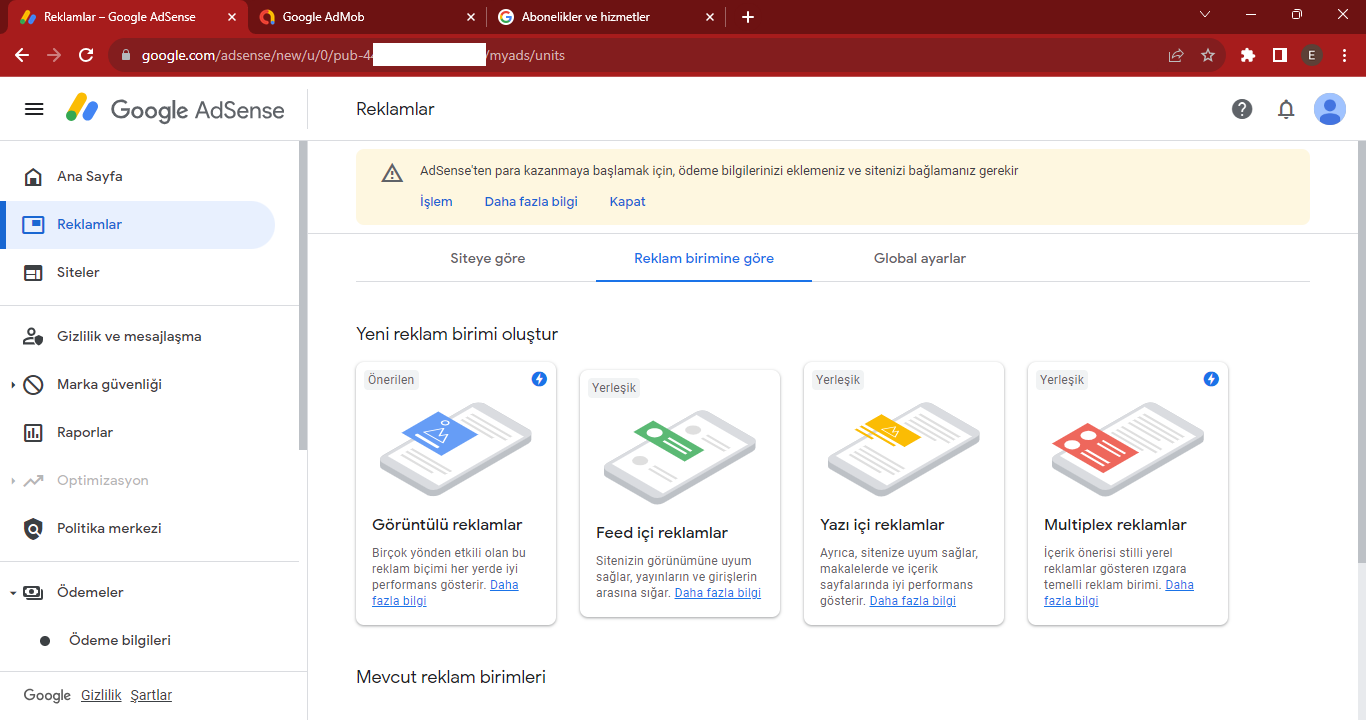The height and width of the screenshot is (720, 1366).
Task: Reload the page
Action: 86,56
